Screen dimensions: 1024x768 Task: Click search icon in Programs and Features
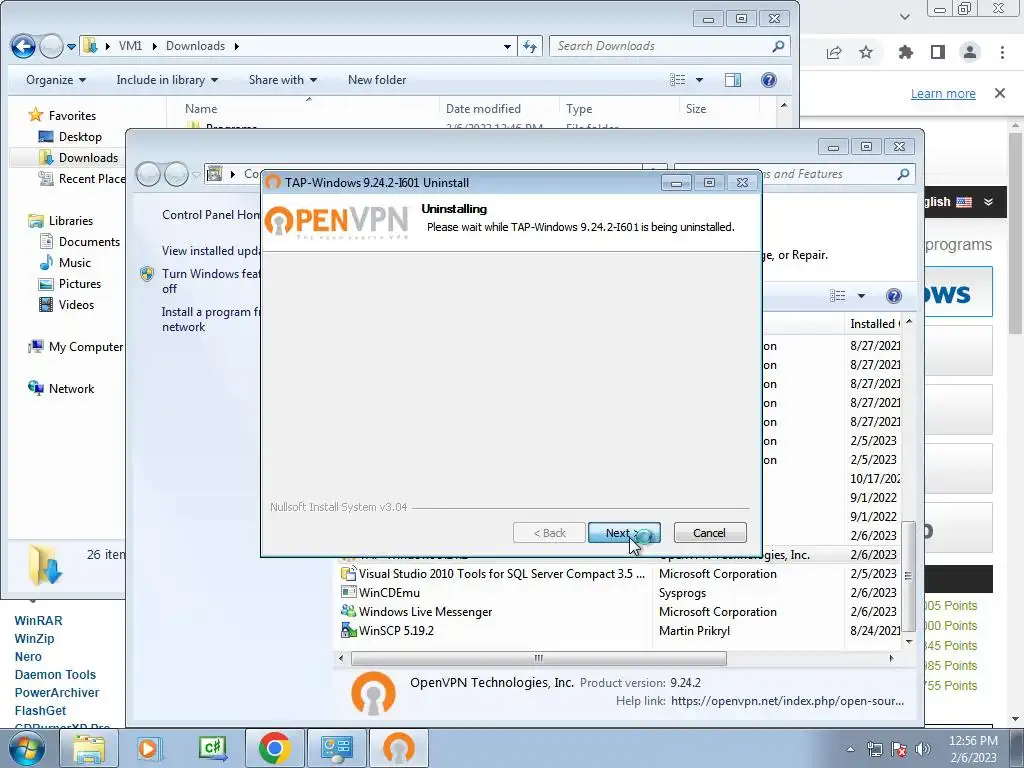(903, 174)
